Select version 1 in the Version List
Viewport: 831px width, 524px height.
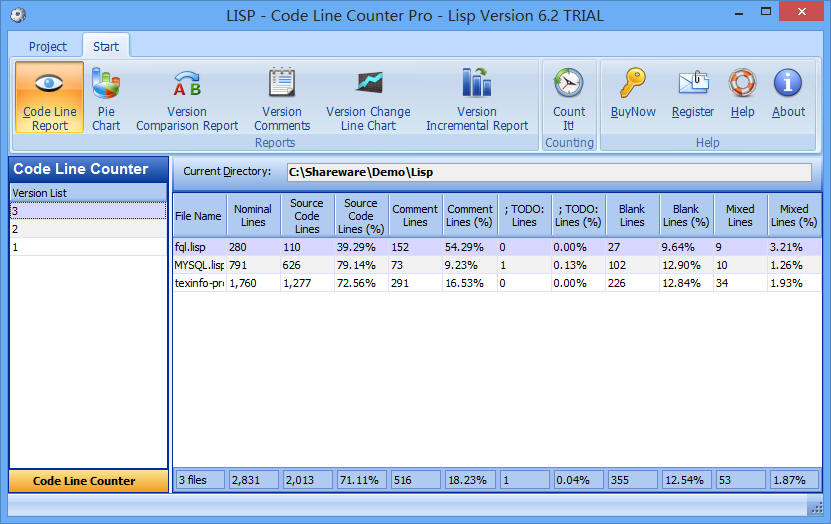pos(88,247)
